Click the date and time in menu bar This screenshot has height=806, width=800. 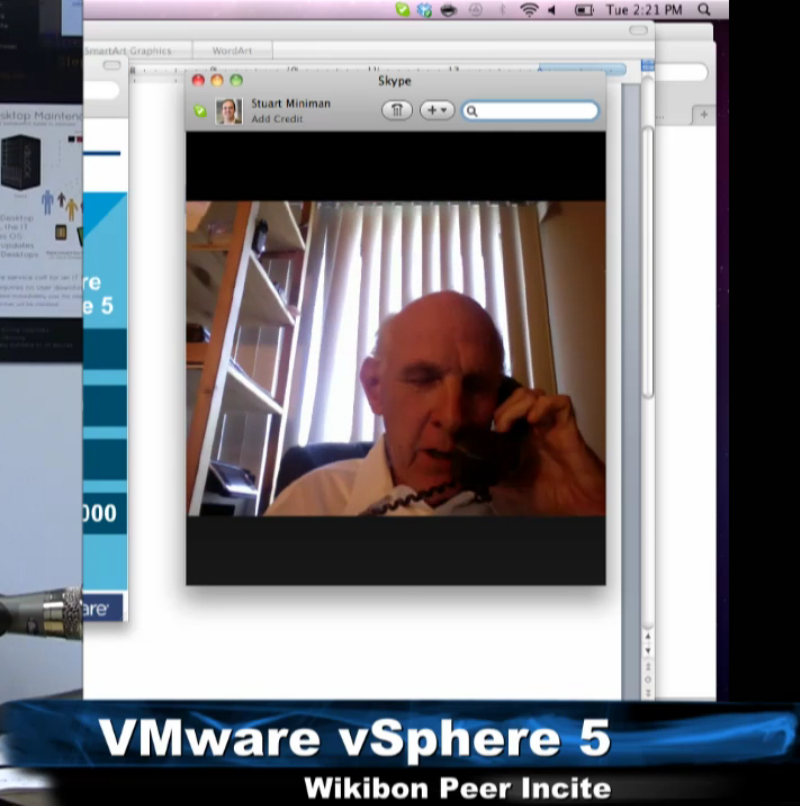(x=644, y=10)
